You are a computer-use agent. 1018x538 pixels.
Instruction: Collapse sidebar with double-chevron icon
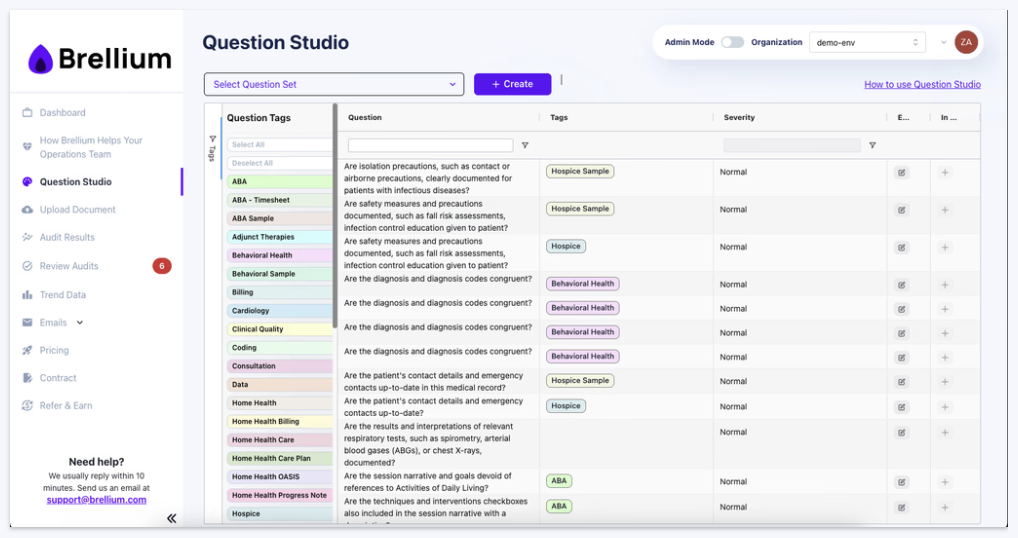click(171, 518)
